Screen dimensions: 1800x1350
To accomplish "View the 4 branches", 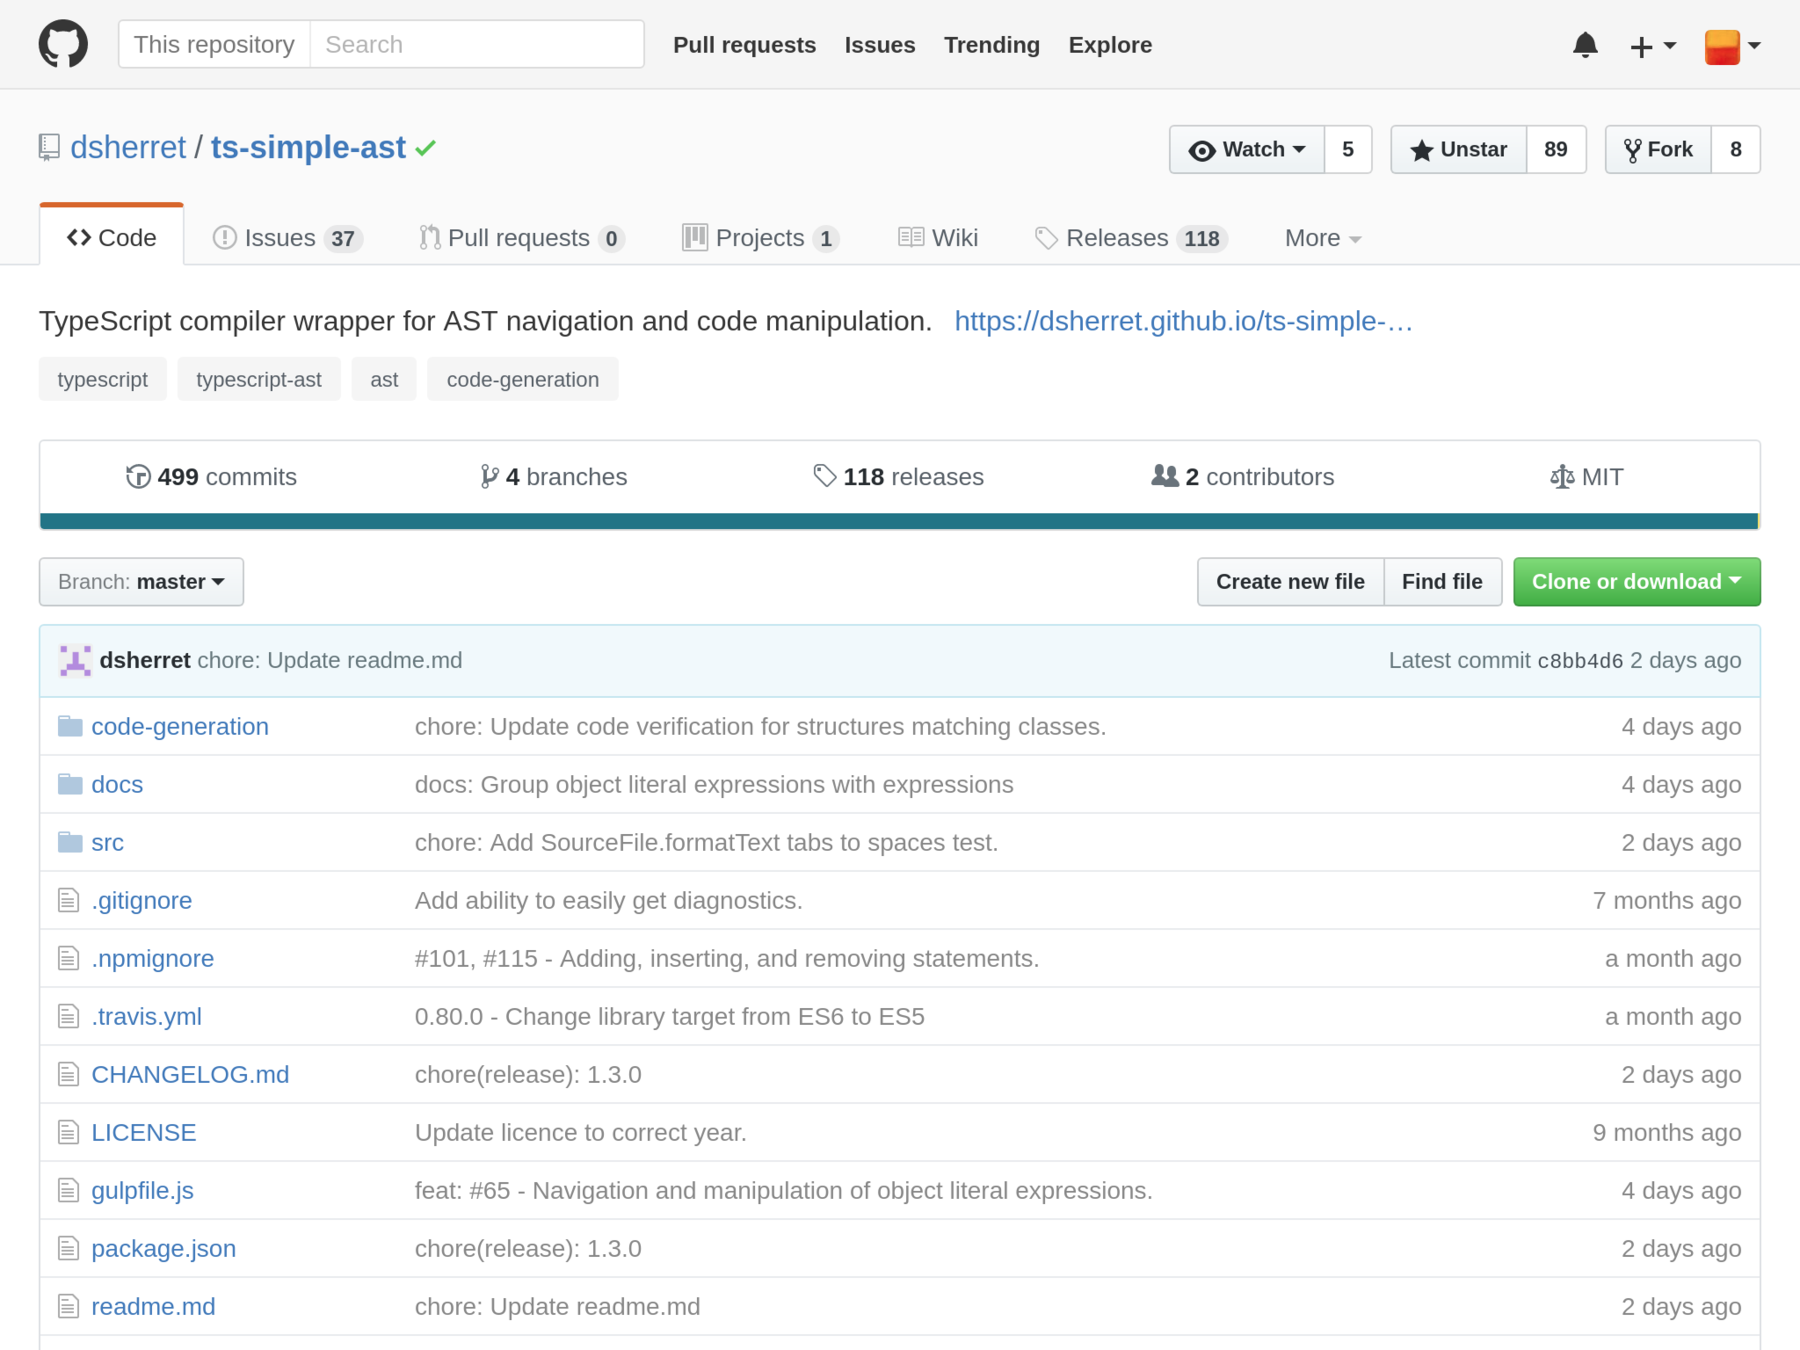I will pos(553,477).
